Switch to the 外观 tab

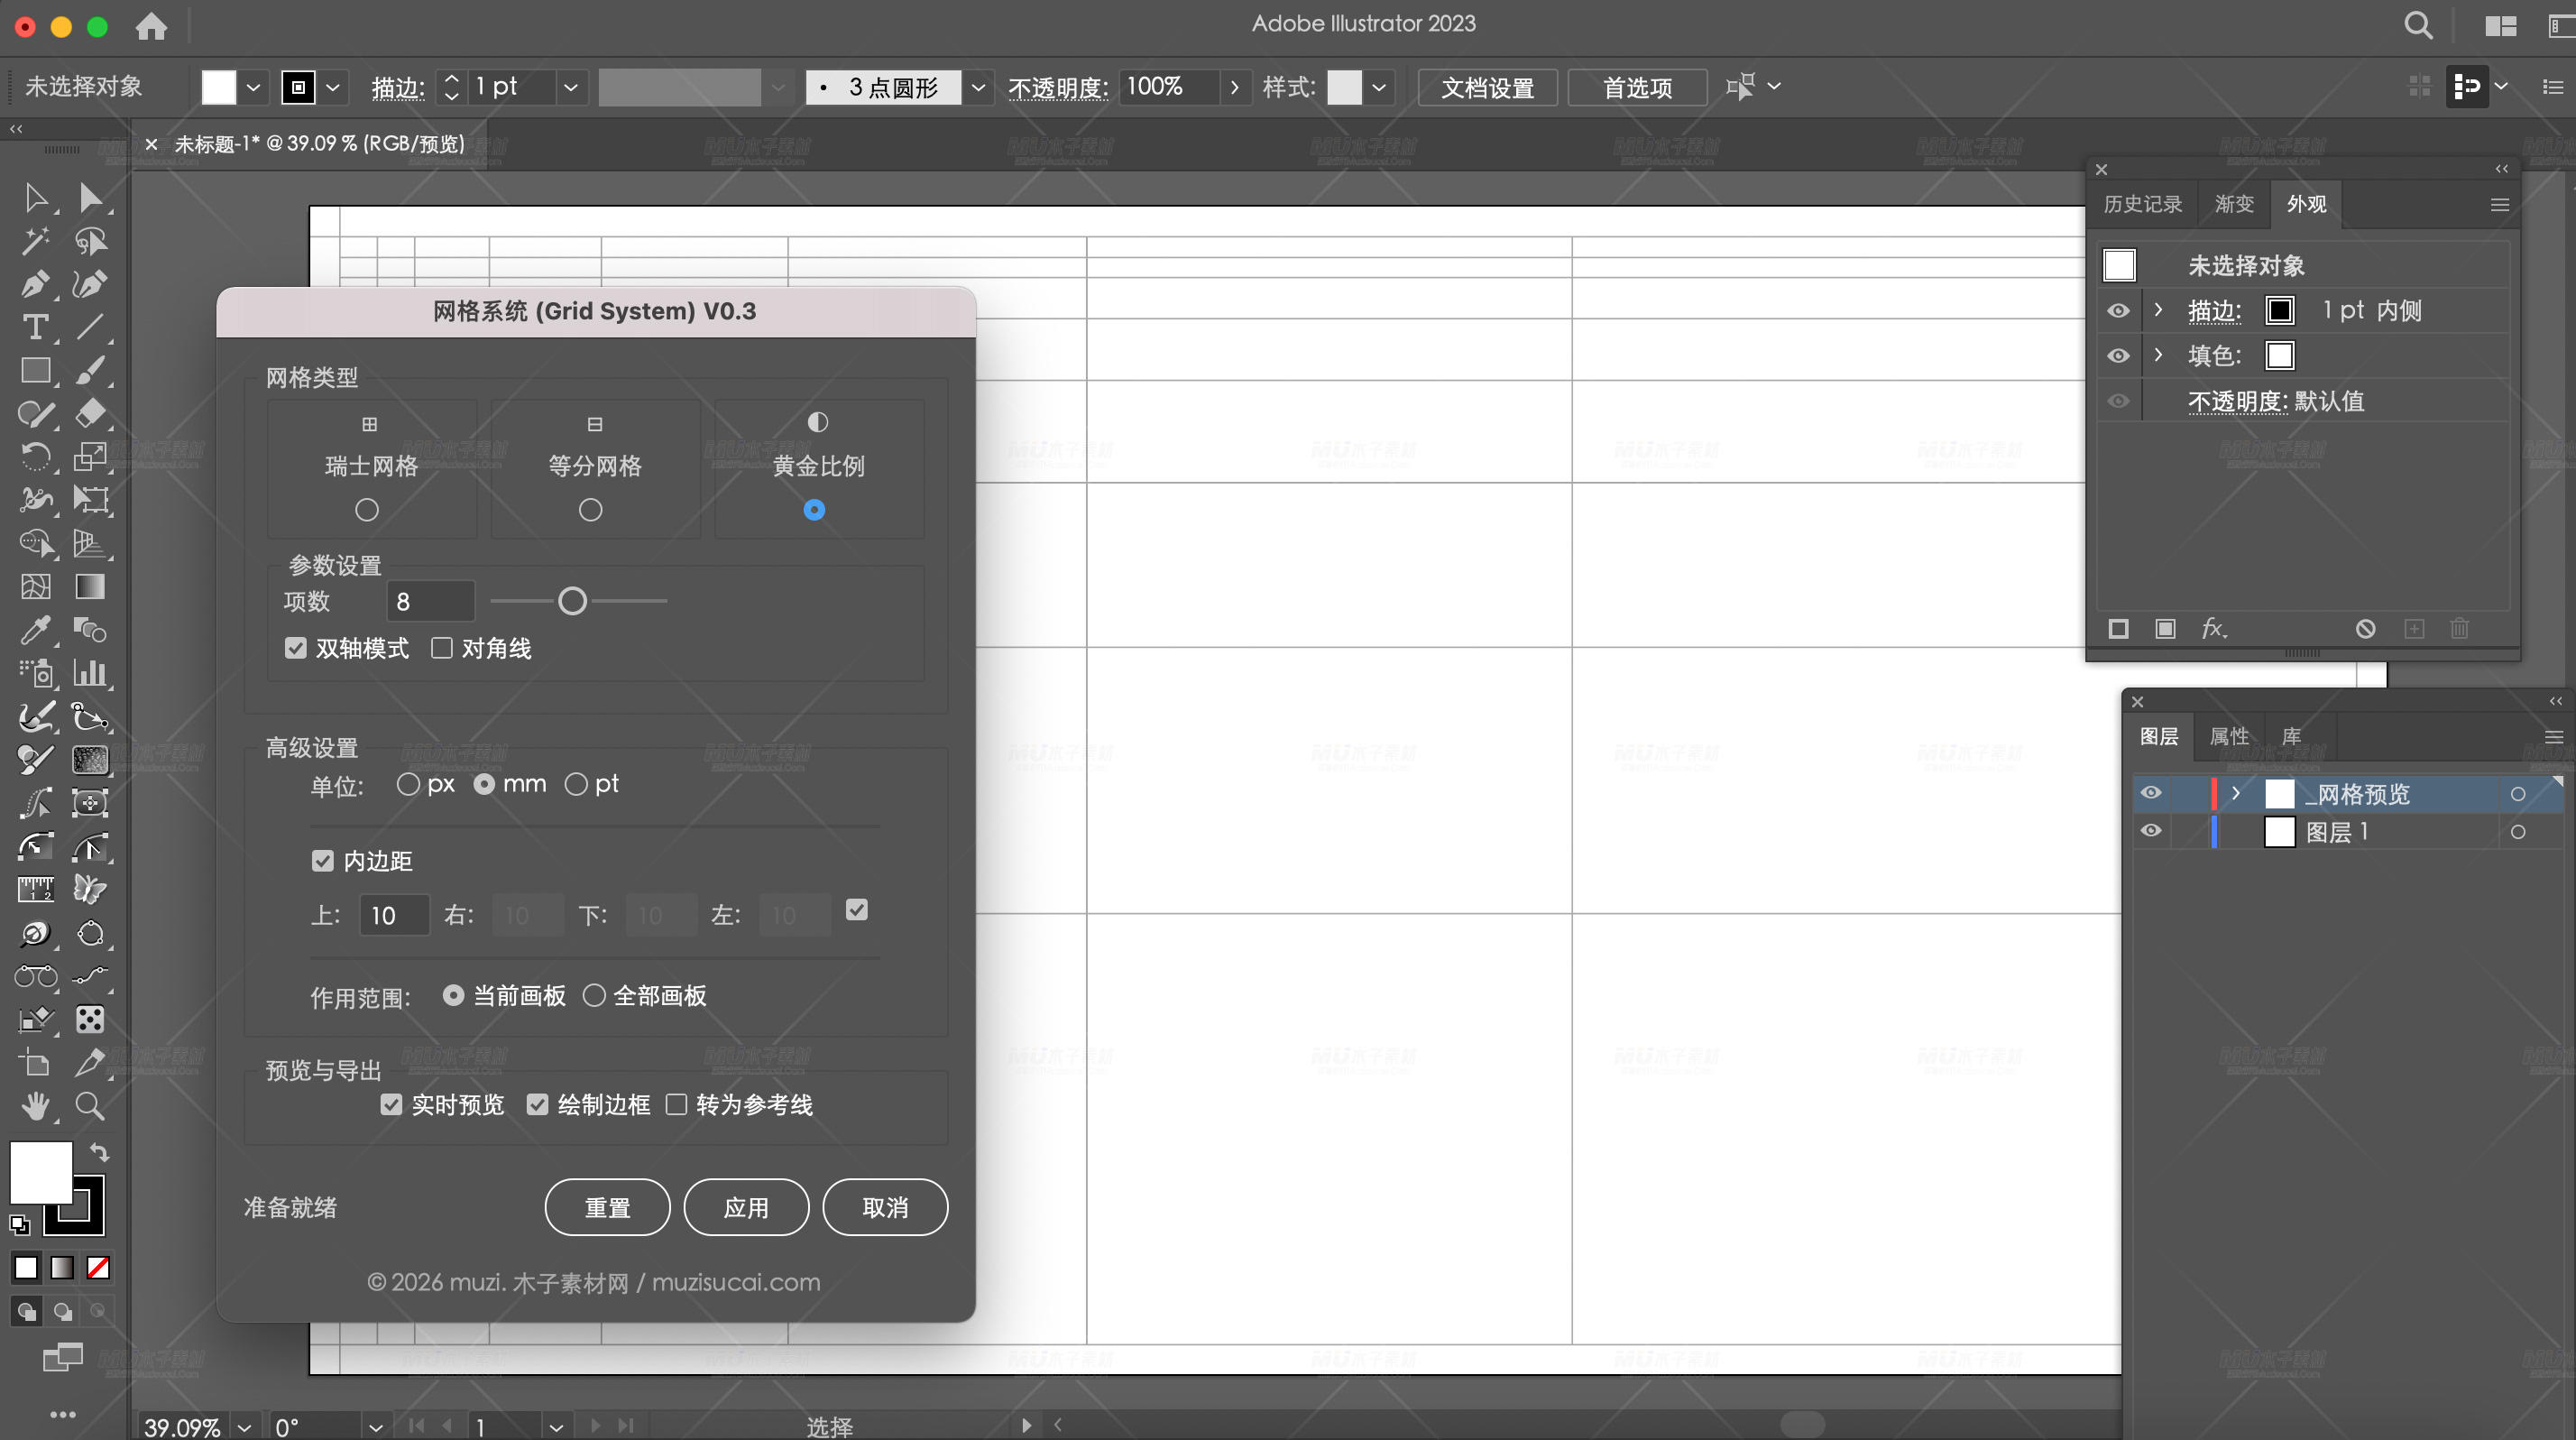click(x=2306, y=204)
